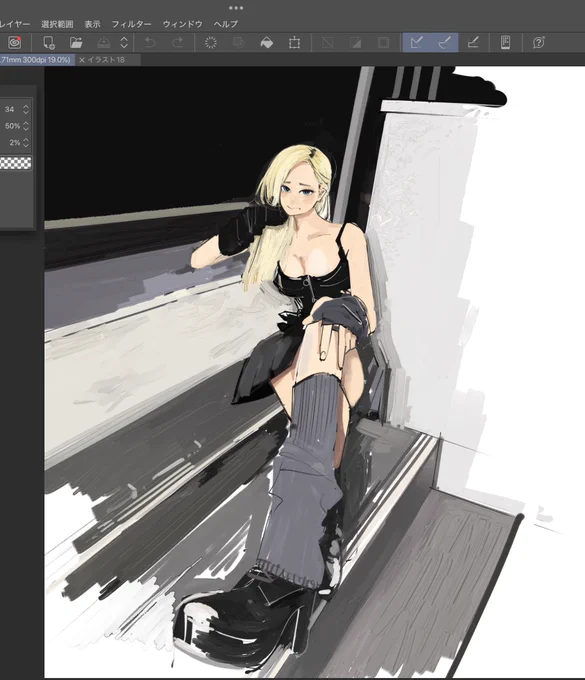Open the ヘルプ menu
585x680 pixels.
226,24
